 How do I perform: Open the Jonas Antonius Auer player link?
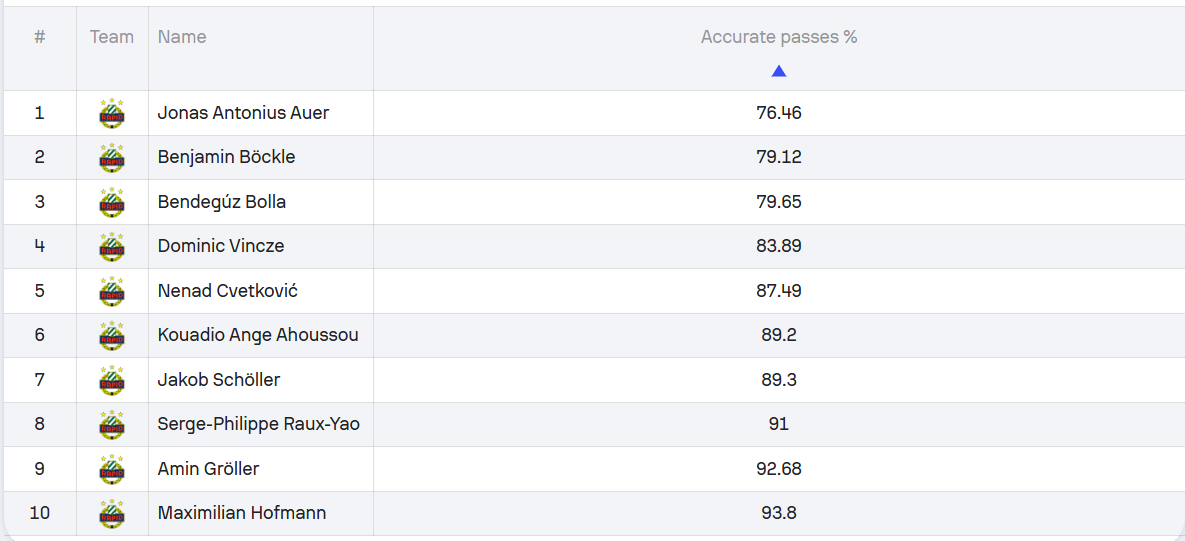point(243,113)
